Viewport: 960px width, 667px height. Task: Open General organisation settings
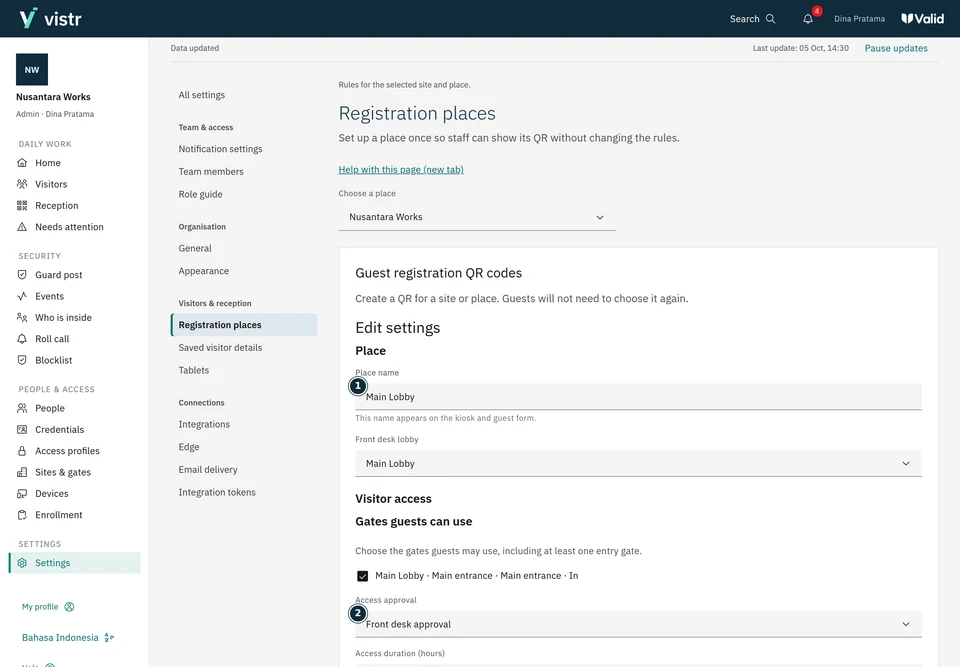(x=195, y=248)
